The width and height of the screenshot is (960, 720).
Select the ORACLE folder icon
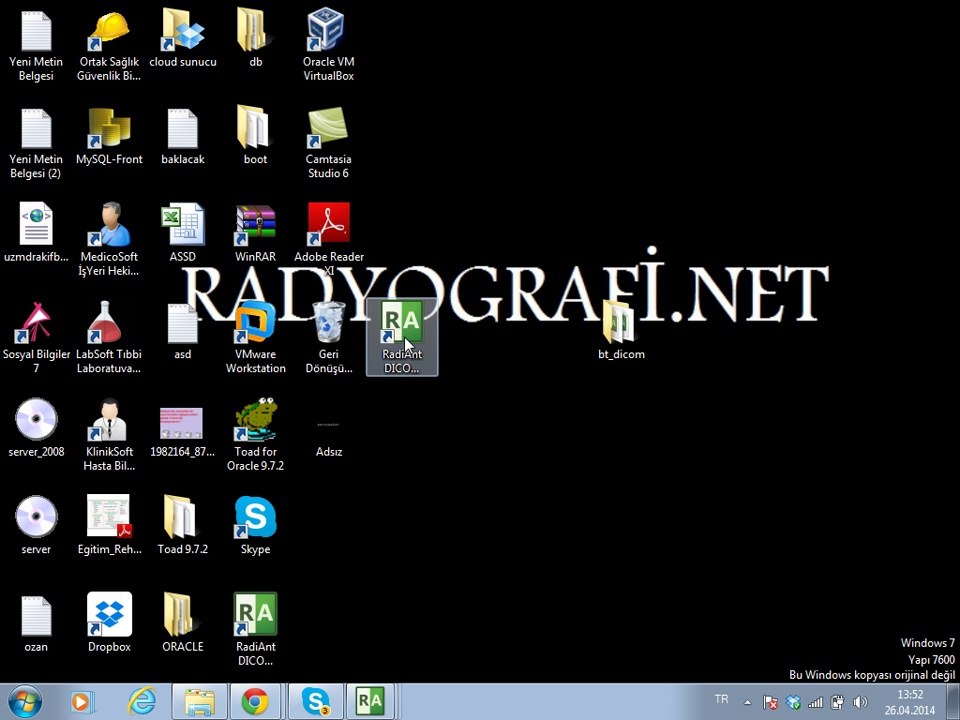point(182,623)
